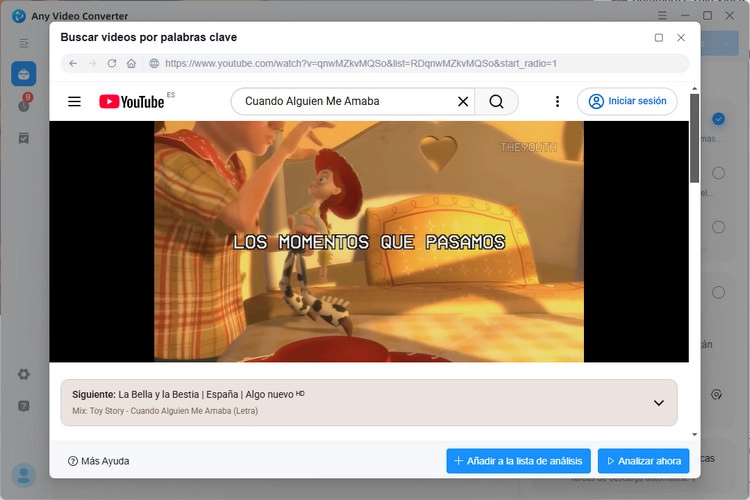Viewport: 750px width, 500px height.
Task: Close the Buscar videos por palabras clave dialog
Action: click(x=681, y=37)
